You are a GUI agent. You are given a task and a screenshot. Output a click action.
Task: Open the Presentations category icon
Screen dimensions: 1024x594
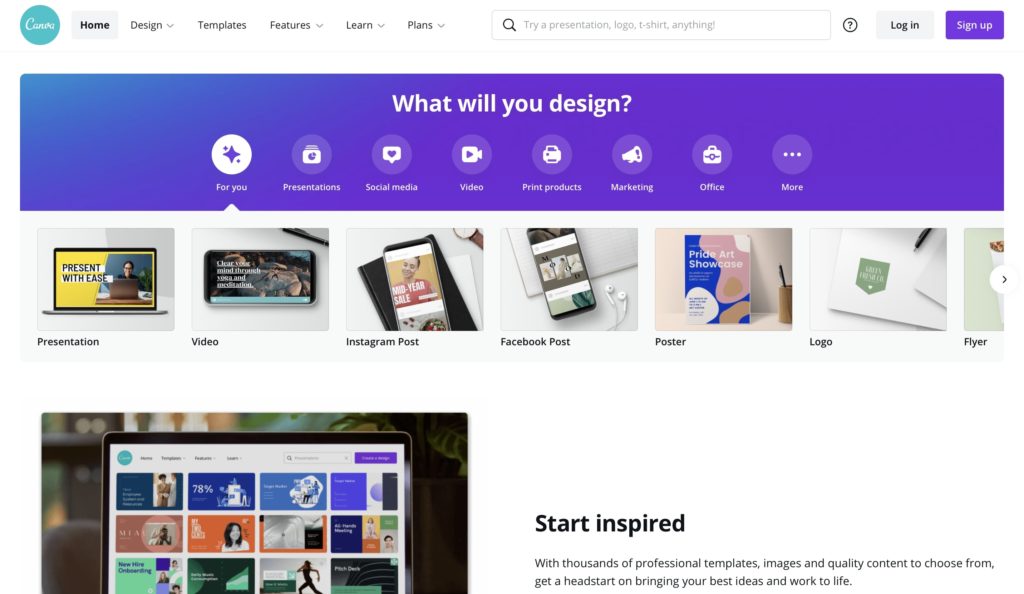[x=312, y=155]
